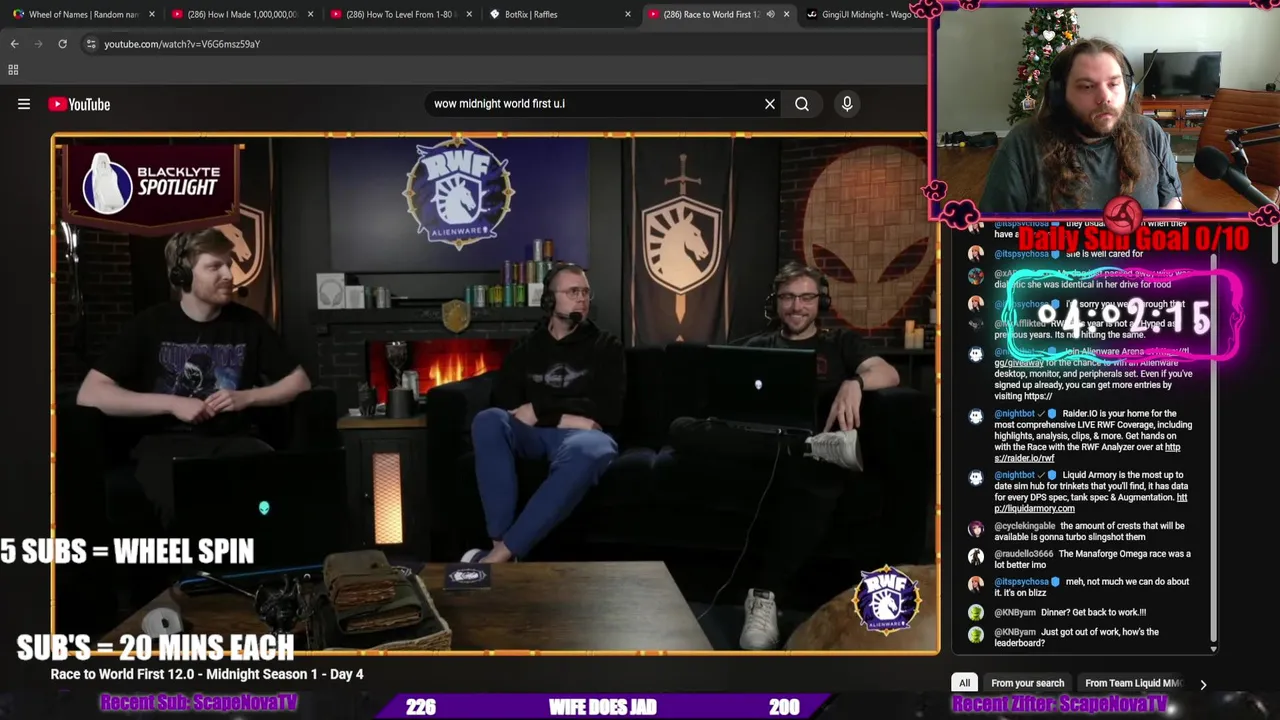Click @raudello3666's avatar in chat
Screen dimensions: 1280x720
coord(976,557)
